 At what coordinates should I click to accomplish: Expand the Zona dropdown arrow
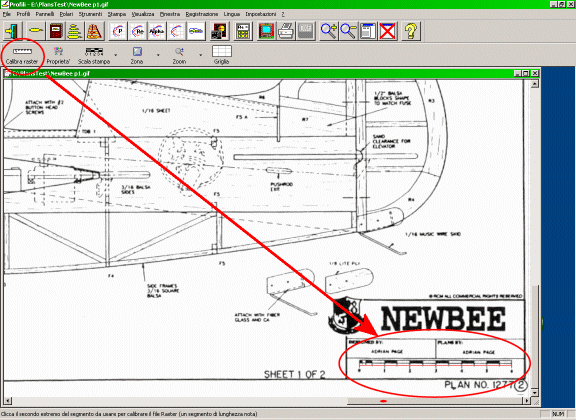point(158,55)
